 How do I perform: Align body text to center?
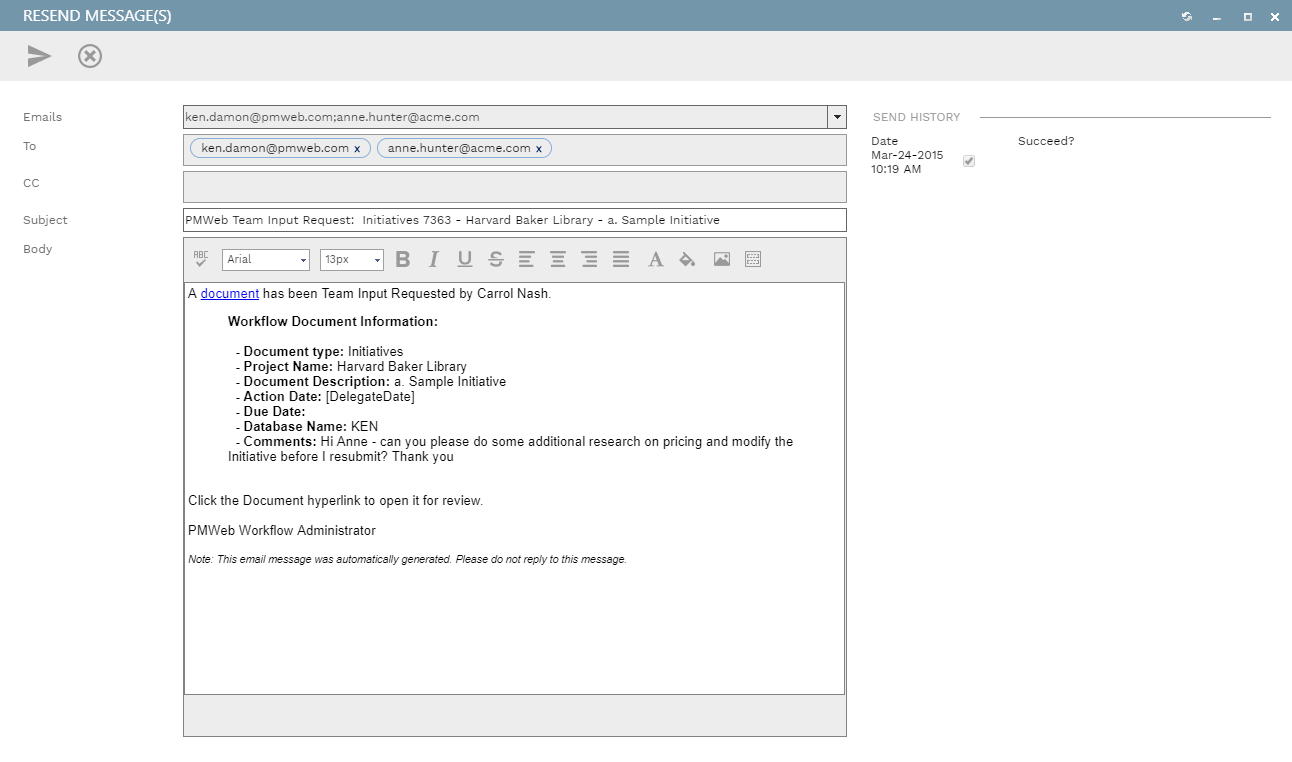coord(558,260)
